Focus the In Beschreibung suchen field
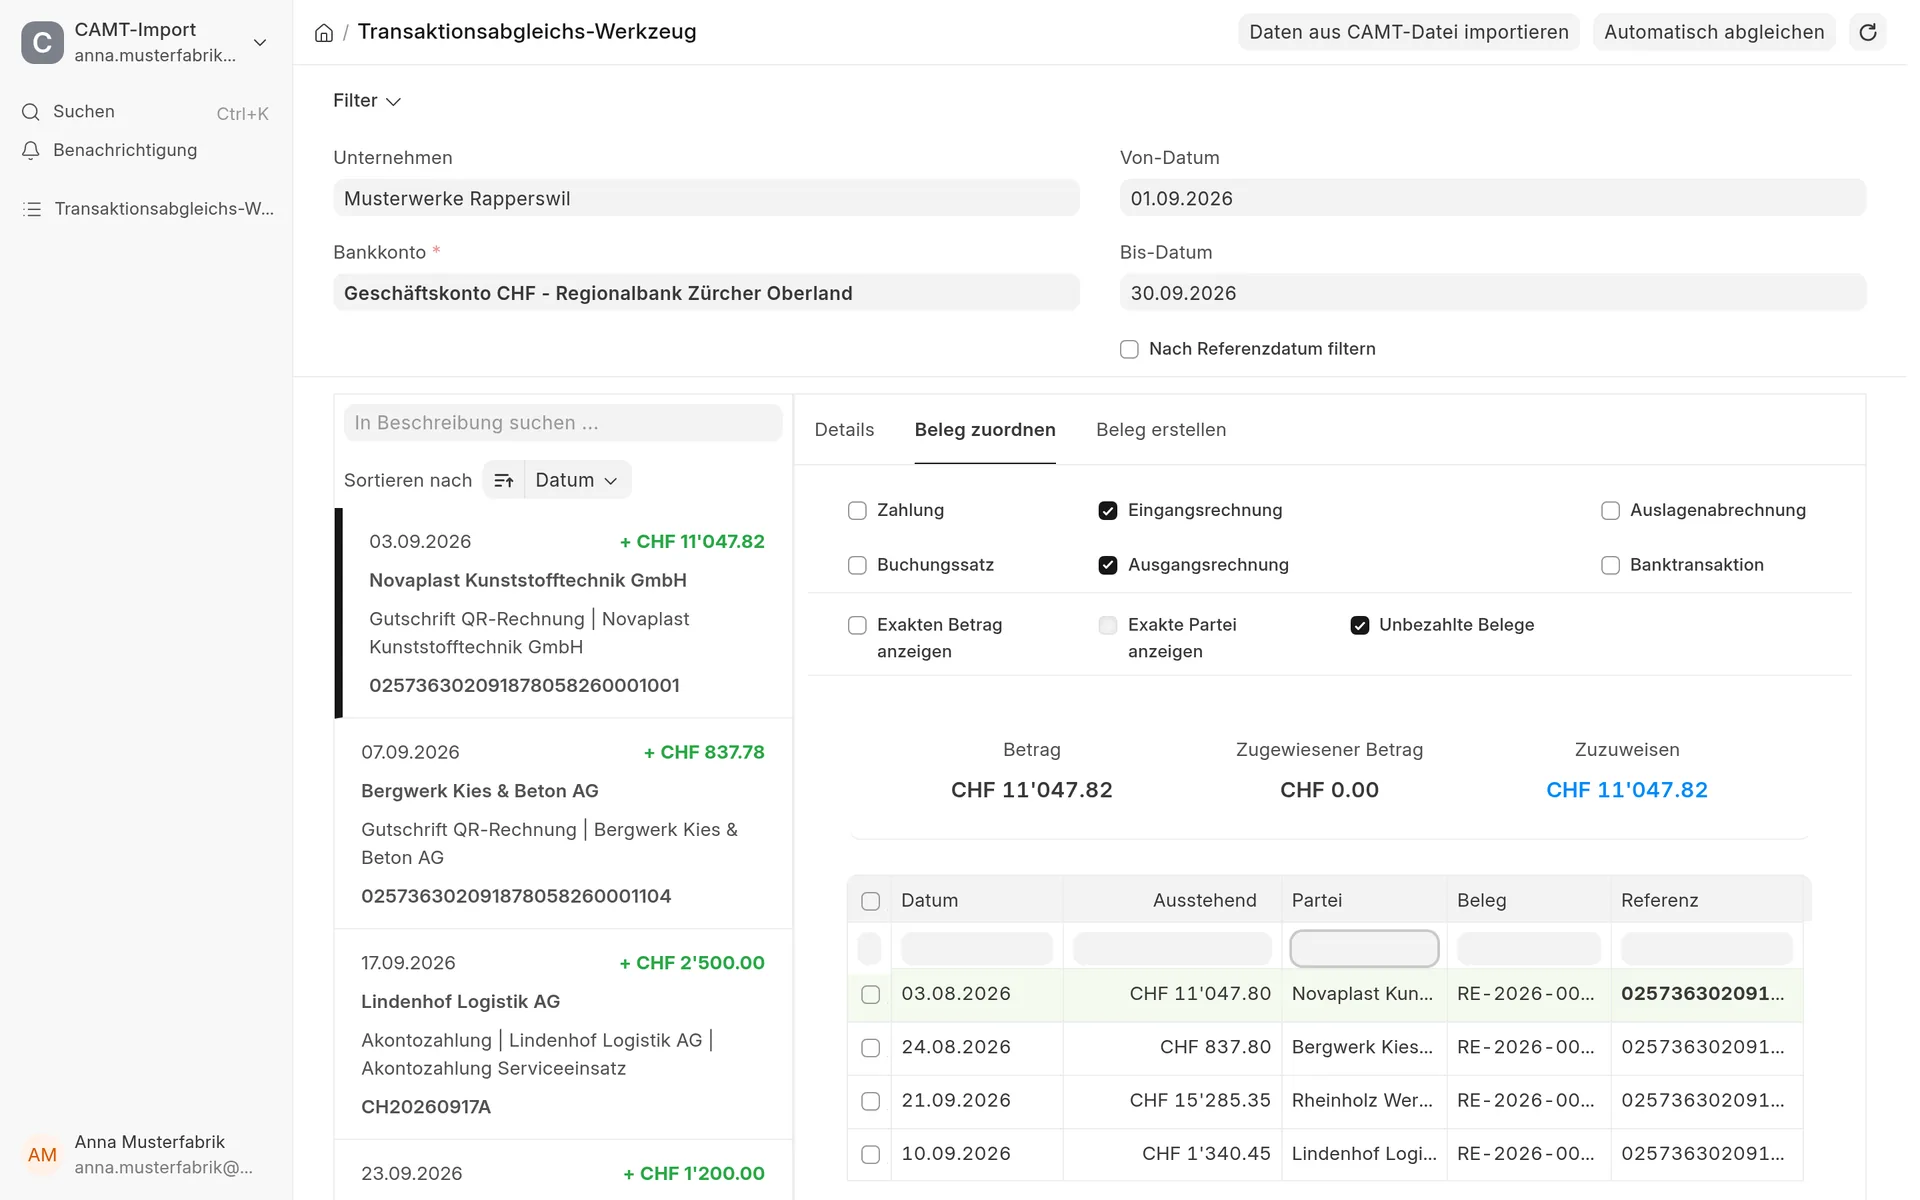Viewport: 1920px width, 1200px height. click(x=563, y=423)
